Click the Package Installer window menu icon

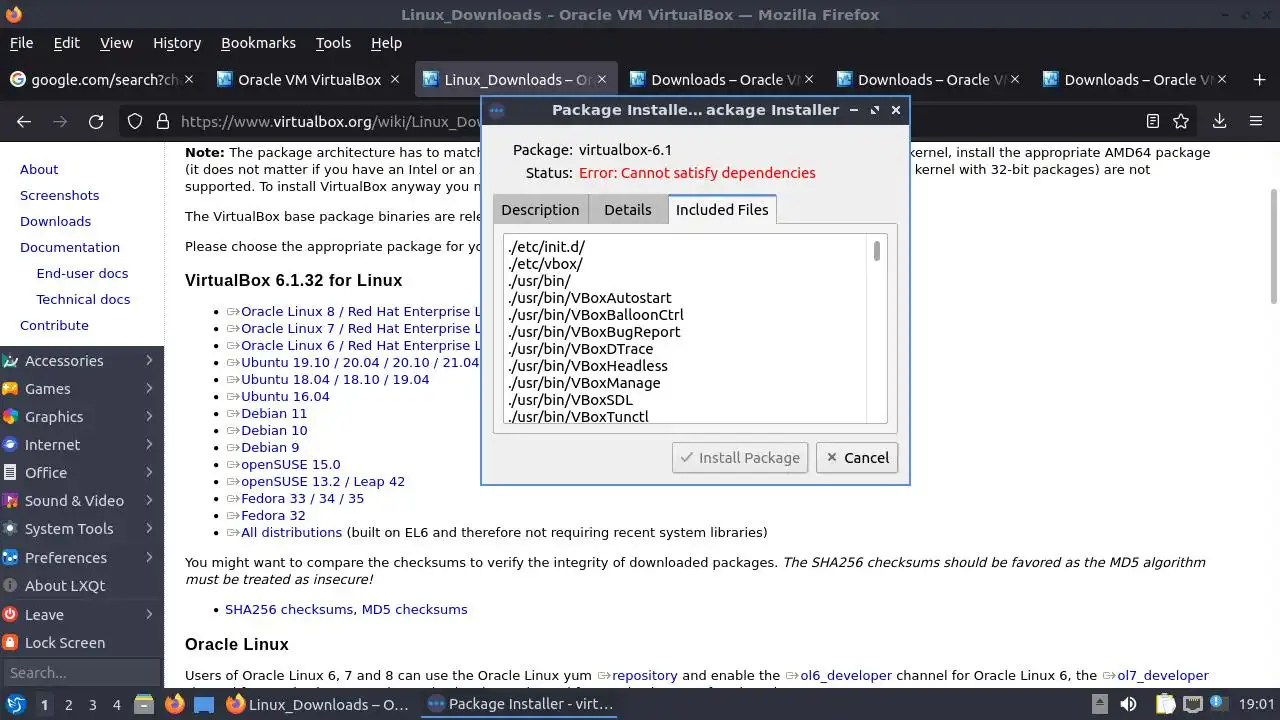point(497,110)
